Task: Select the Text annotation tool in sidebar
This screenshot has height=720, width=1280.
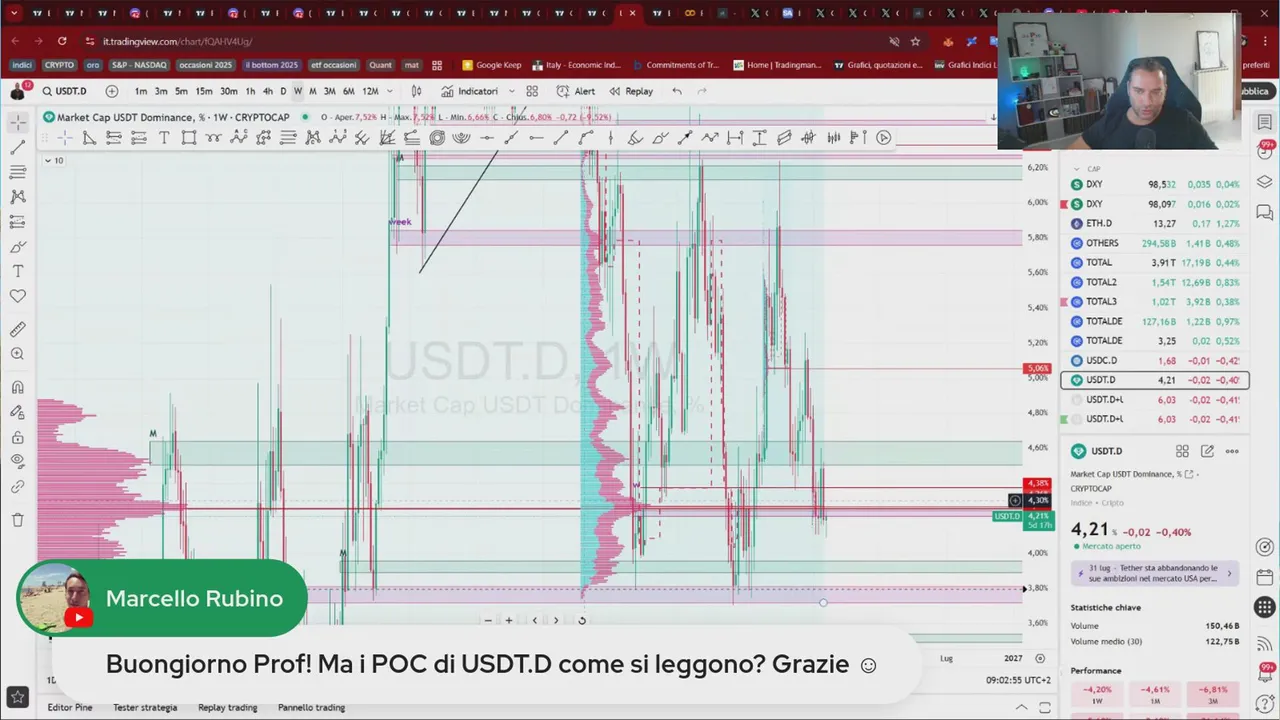Action: point(18,271)
